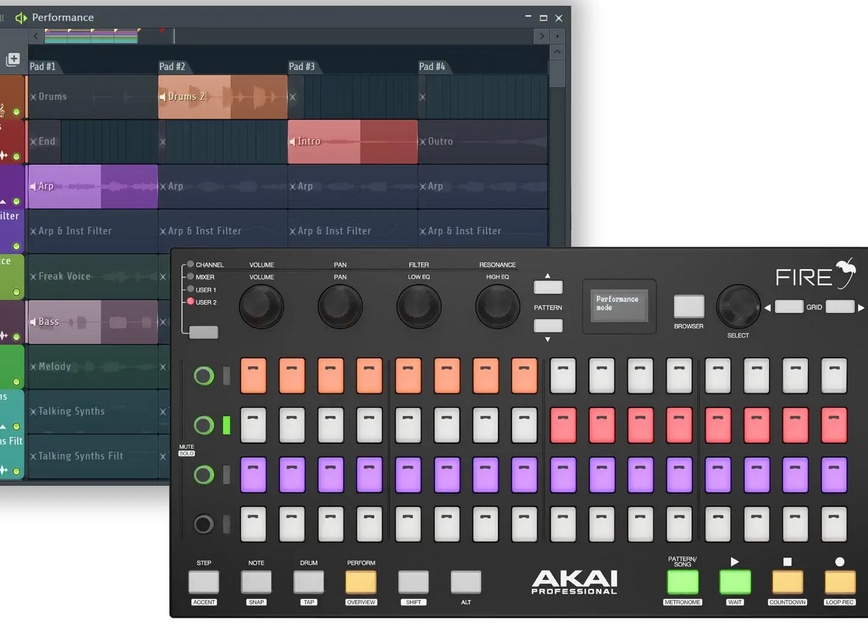
Task: Select the Pad #2 marker tab
Action: point(174,66)
